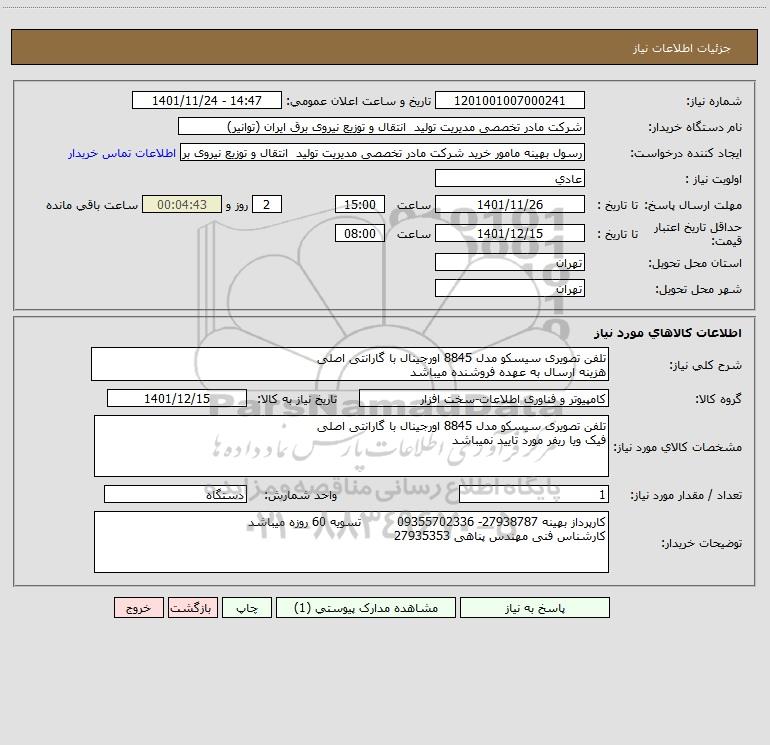Open مشاهده مدارک پیوستی (1) attachments
This screenshot has height=745, width=770.
click(x=366, y=608)
